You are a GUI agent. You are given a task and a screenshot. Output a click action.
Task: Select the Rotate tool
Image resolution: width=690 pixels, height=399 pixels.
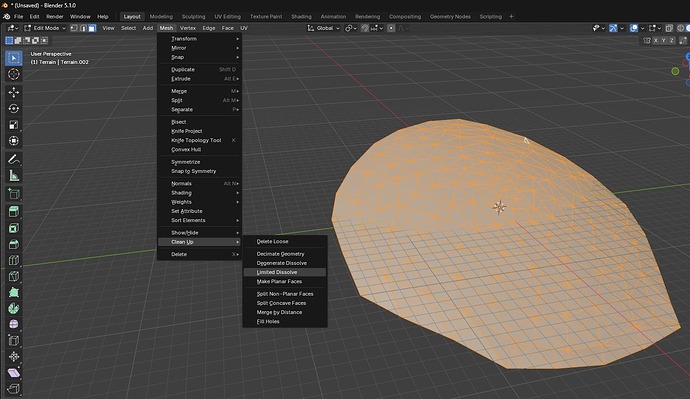(14, 108)
